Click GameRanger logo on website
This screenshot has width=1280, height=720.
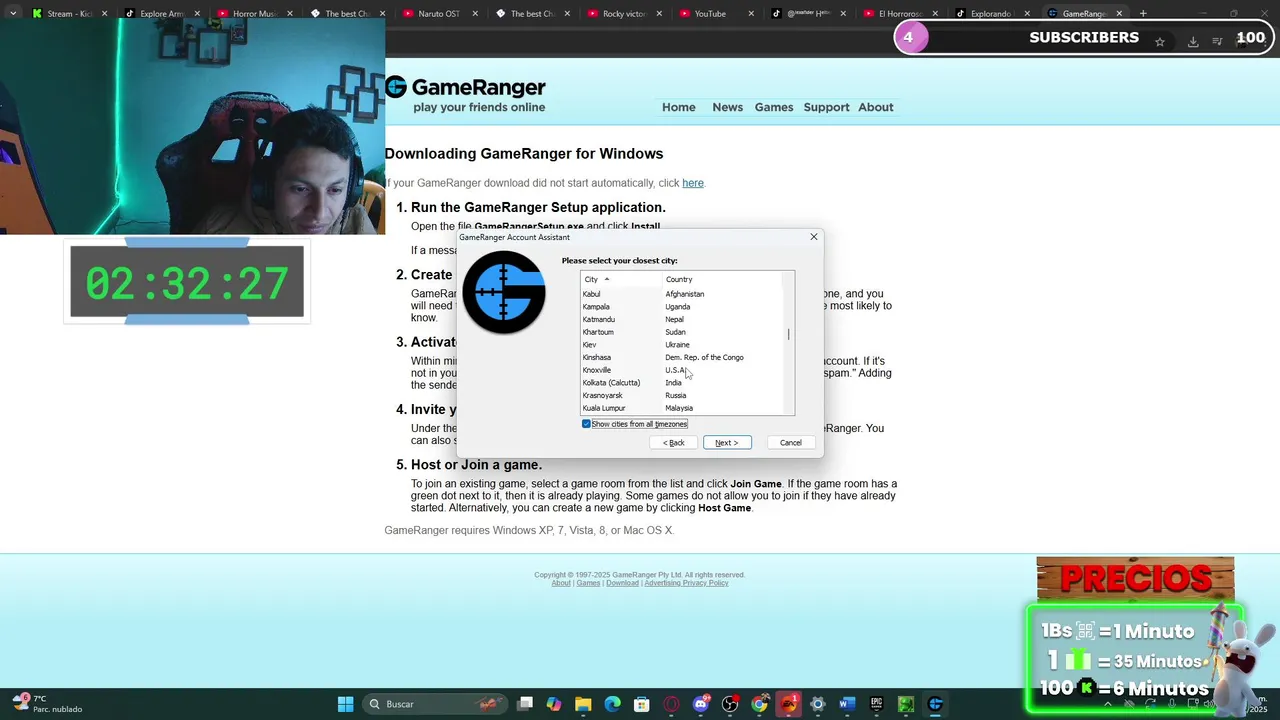pos(465,95)
